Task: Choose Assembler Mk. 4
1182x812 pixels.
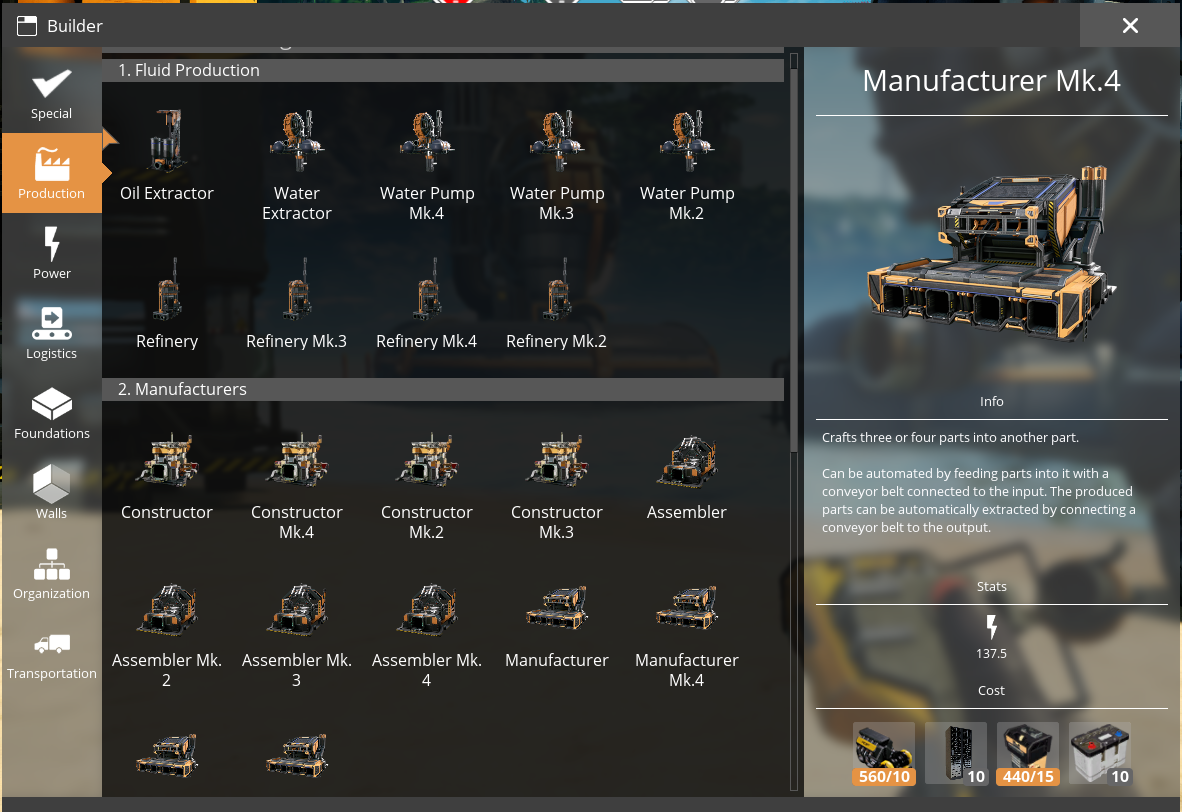Action: (427, 633)
